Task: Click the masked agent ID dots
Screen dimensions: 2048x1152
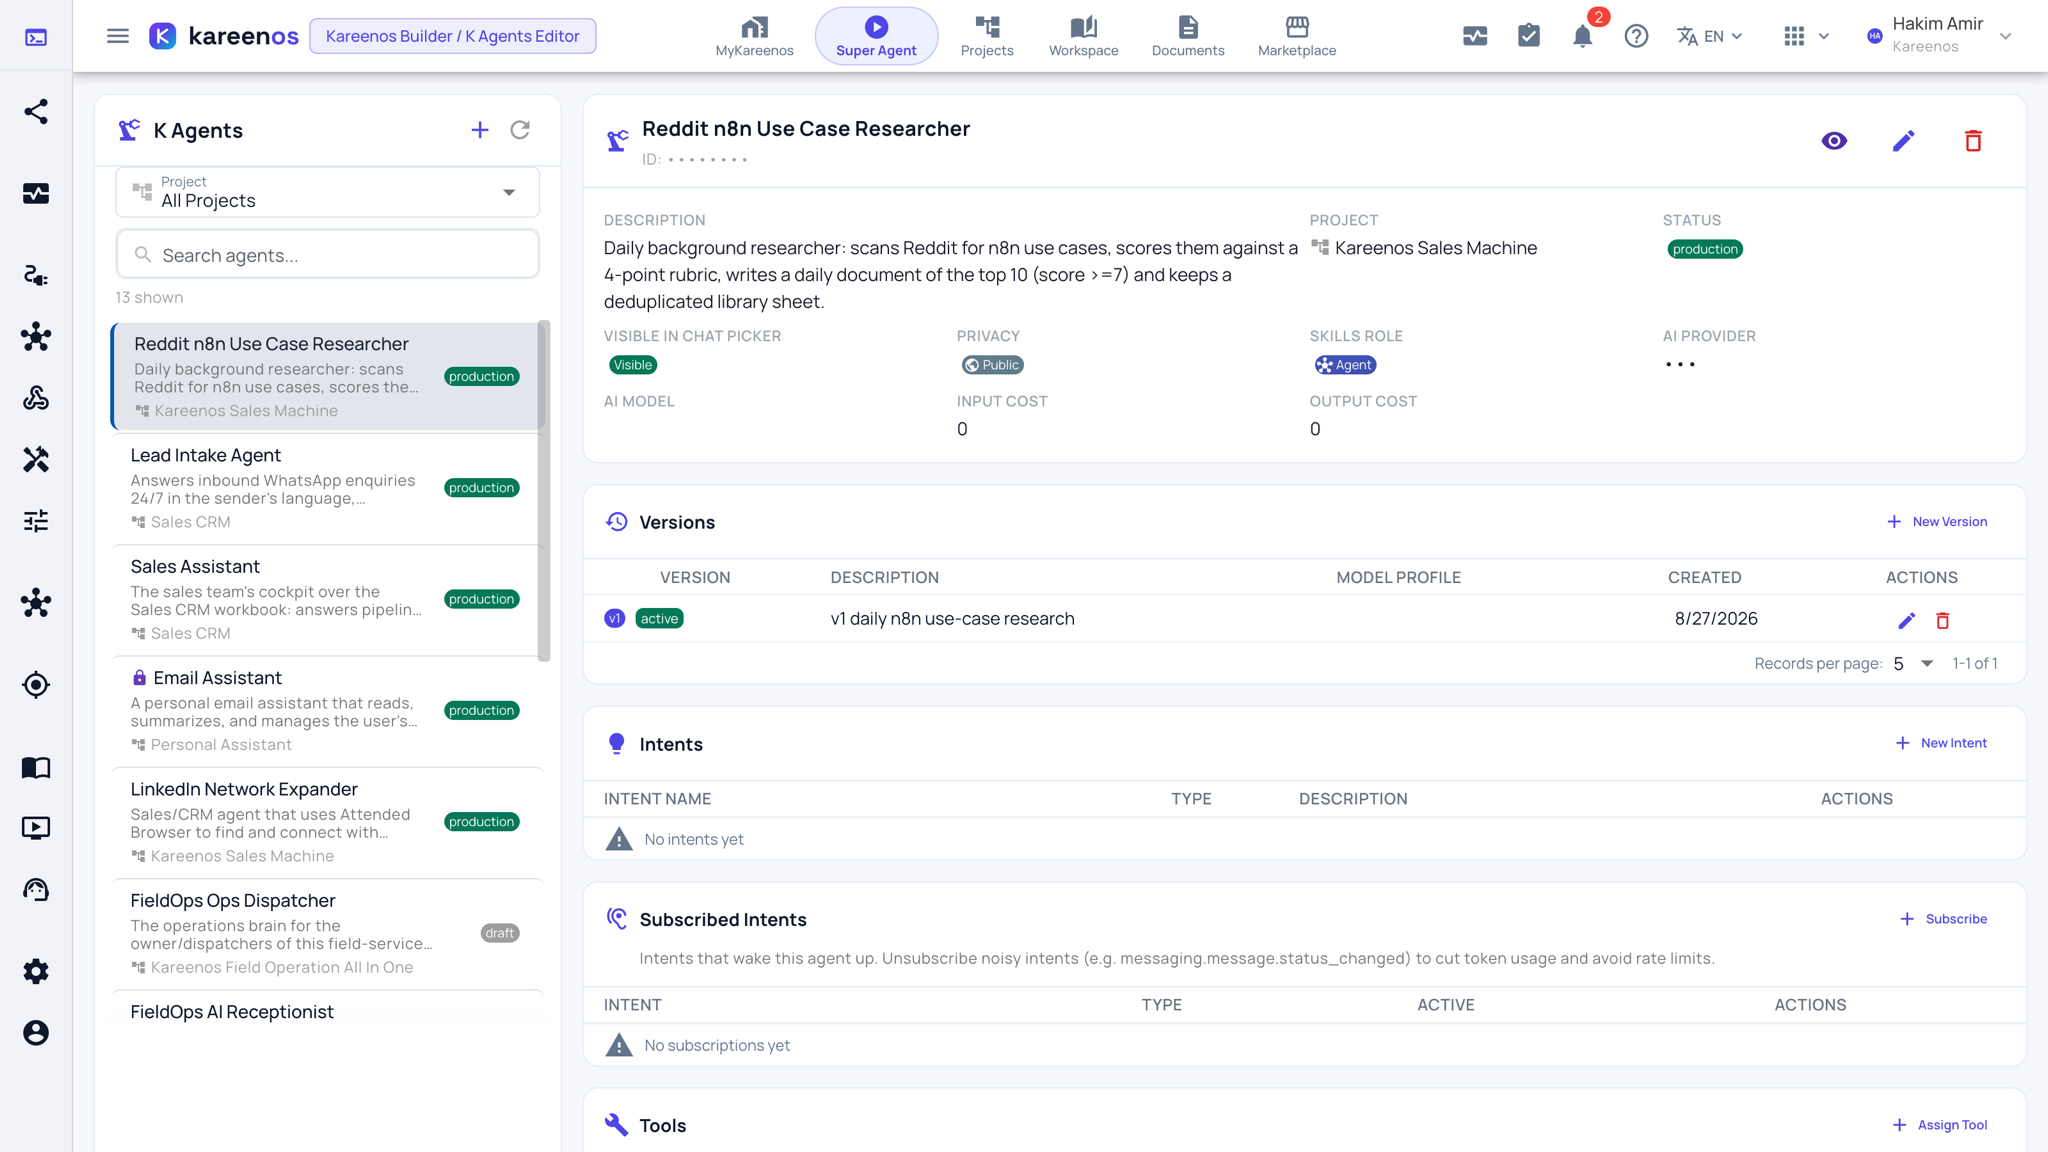Action: [708, 160]
